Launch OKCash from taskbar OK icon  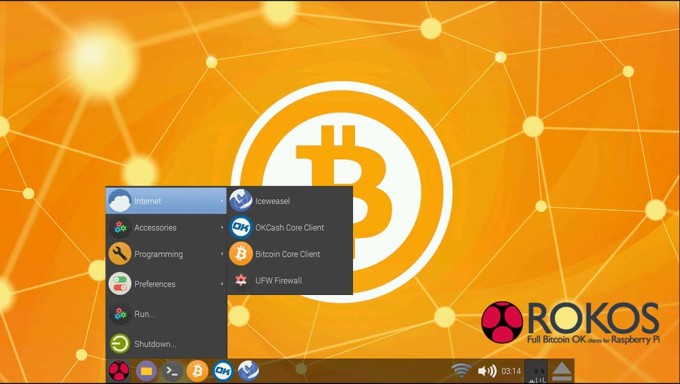pos(223,371)
